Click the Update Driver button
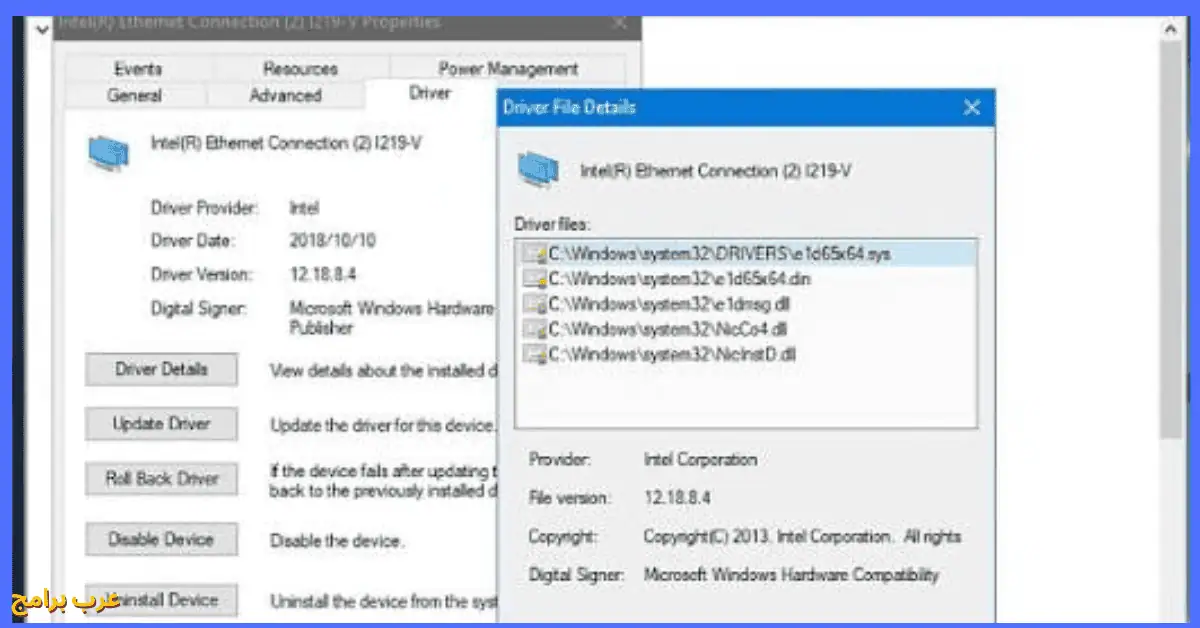Screen dimensions: 1200x628 162,424
